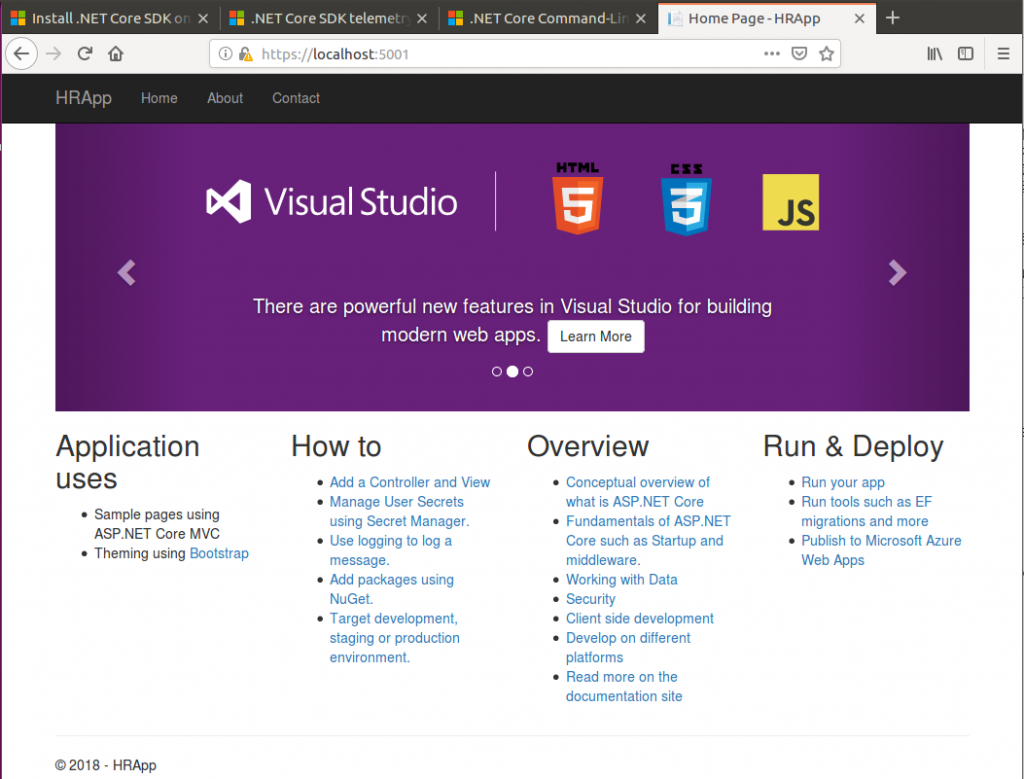Viewport: 1024px width, 779px height.
Task: Open Contact in HRApp navbar
Action: click(x=296, y=98)
